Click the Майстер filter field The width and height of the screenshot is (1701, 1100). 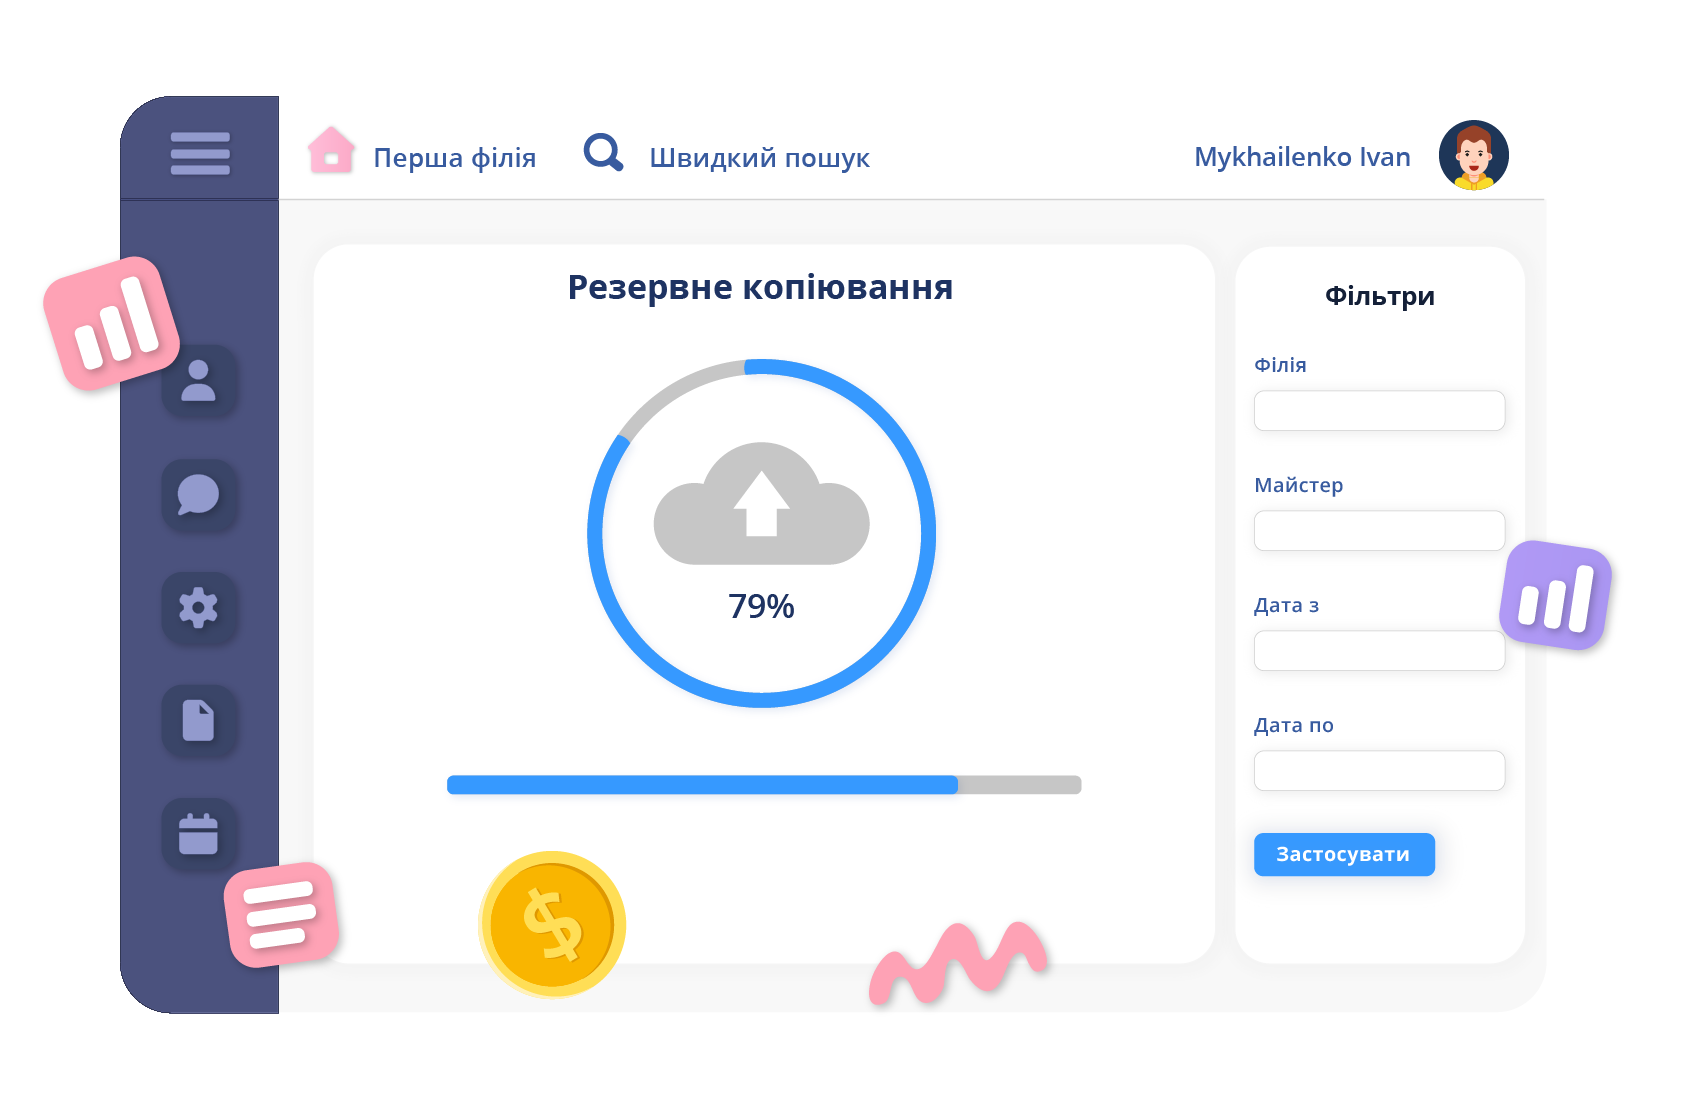pyautogui.click(x=1379, y=531)
